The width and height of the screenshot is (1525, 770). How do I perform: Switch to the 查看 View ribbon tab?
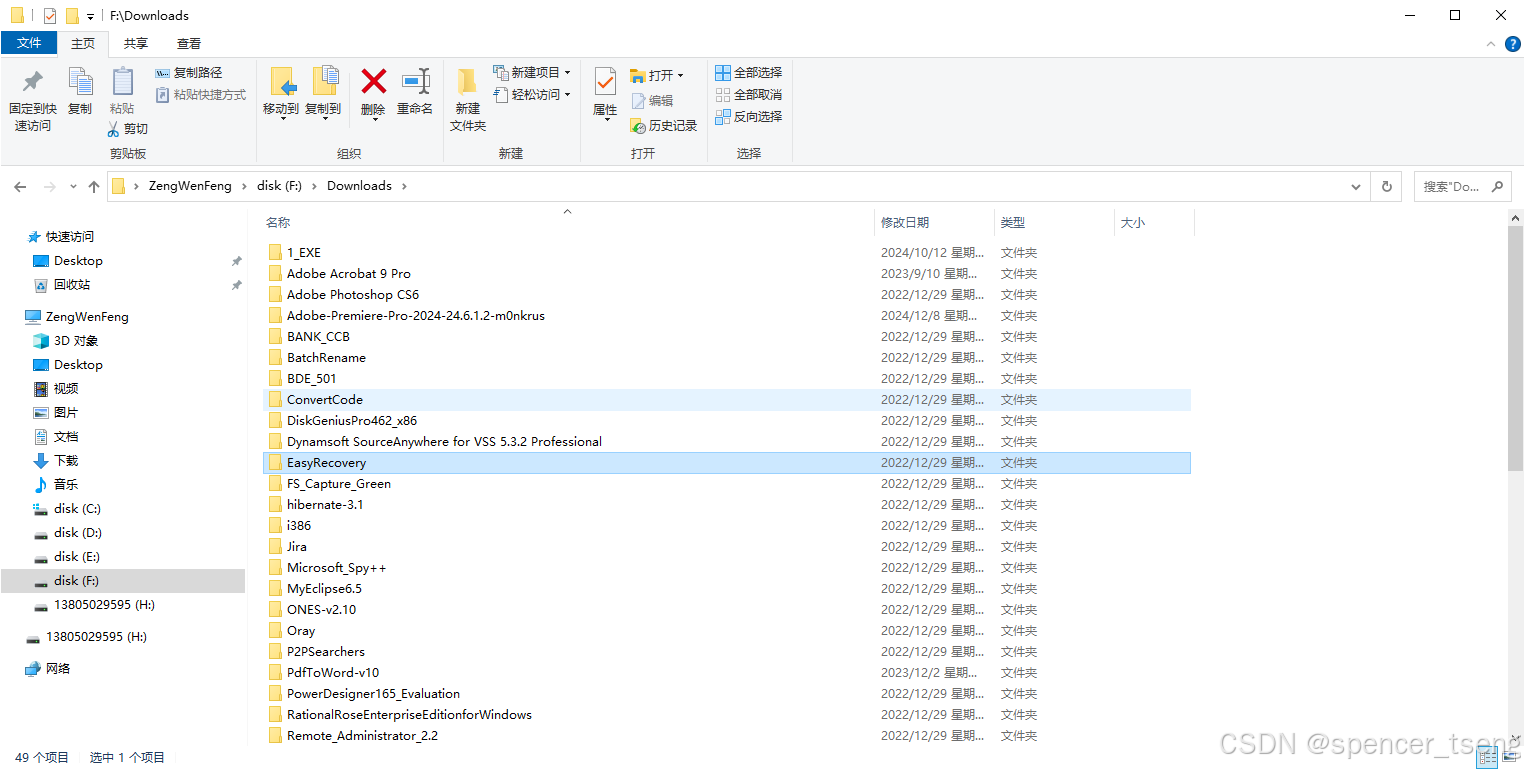(189, 43)
